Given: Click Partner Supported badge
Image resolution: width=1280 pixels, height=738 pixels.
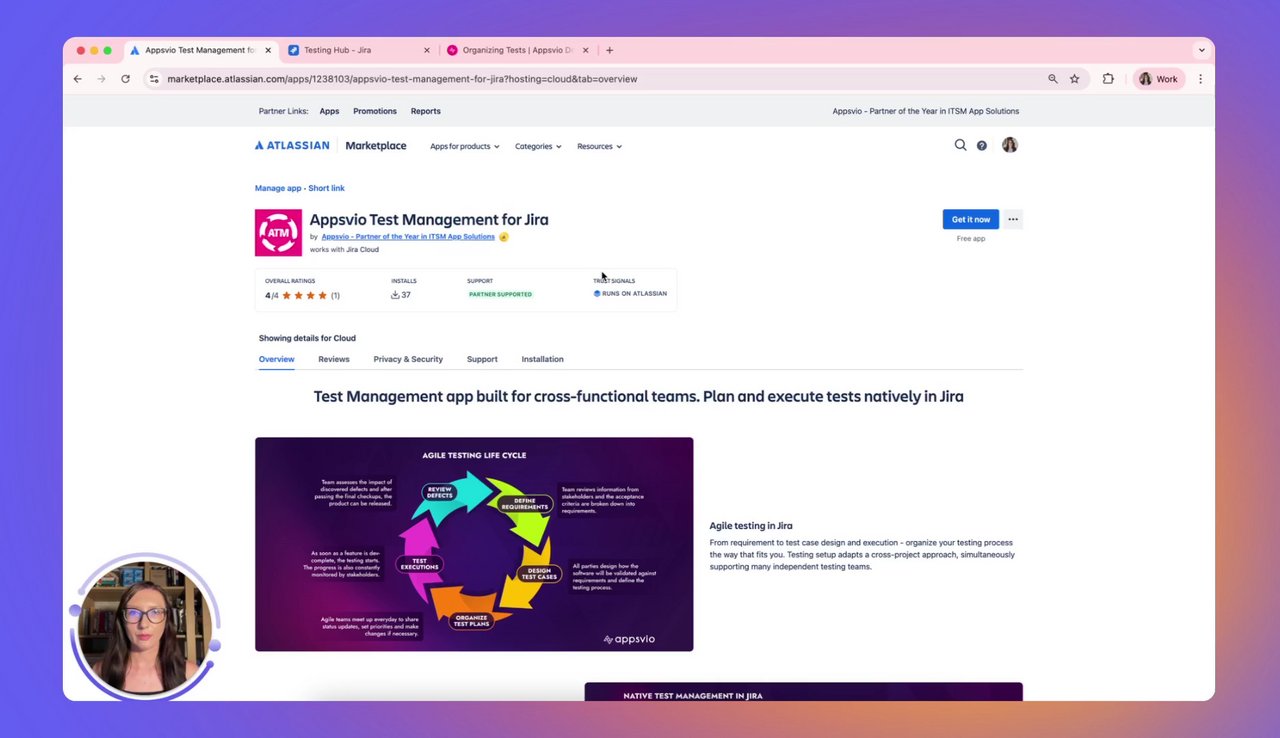Looking at the screenshot, I should click(500, 295).
